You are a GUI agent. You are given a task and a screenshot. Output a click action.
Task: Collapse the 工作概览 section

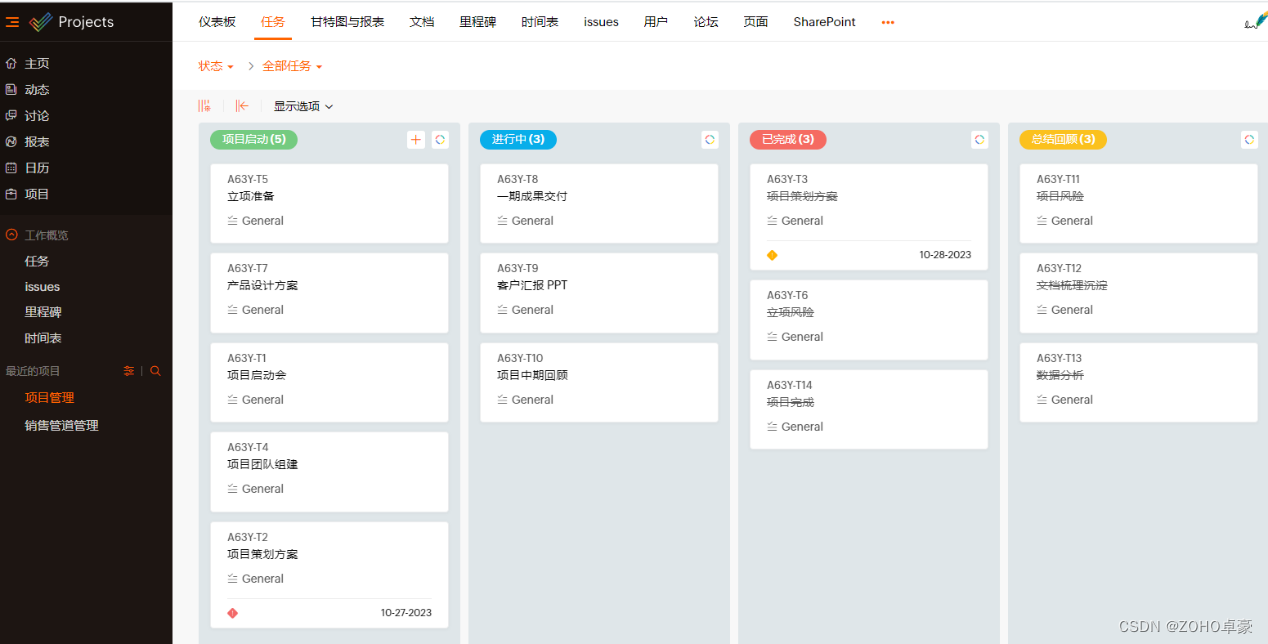(x=12, y=235)
